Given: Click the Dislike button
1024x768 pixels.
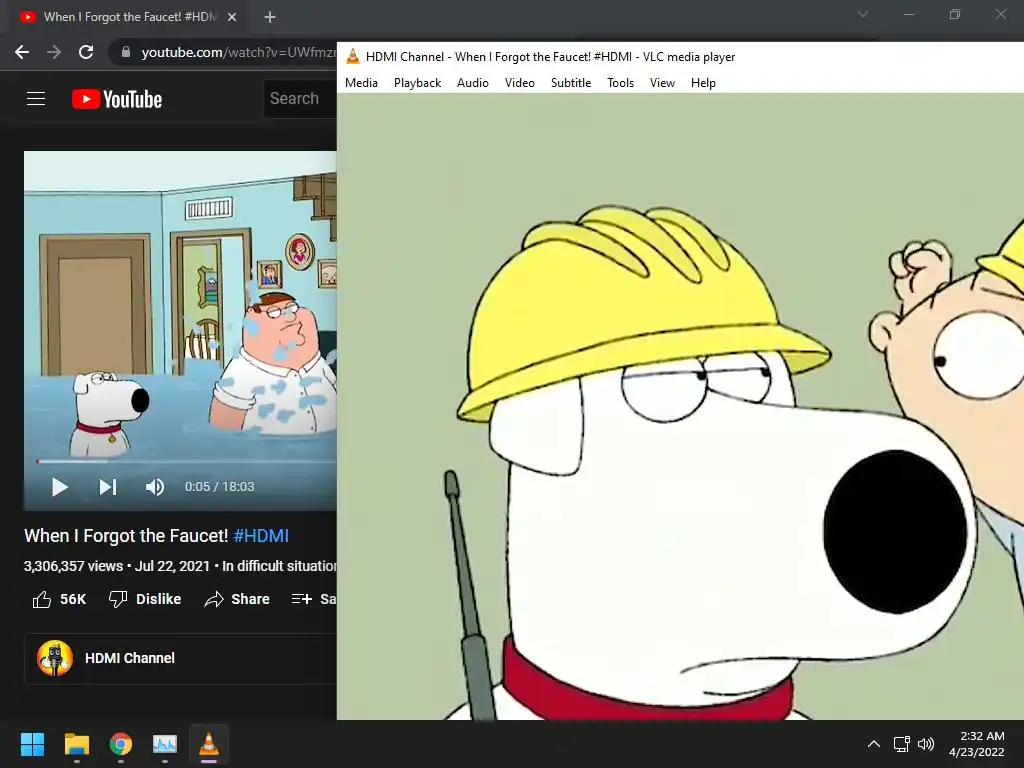Looking at the screenshot, I should [x=145, y=599].
